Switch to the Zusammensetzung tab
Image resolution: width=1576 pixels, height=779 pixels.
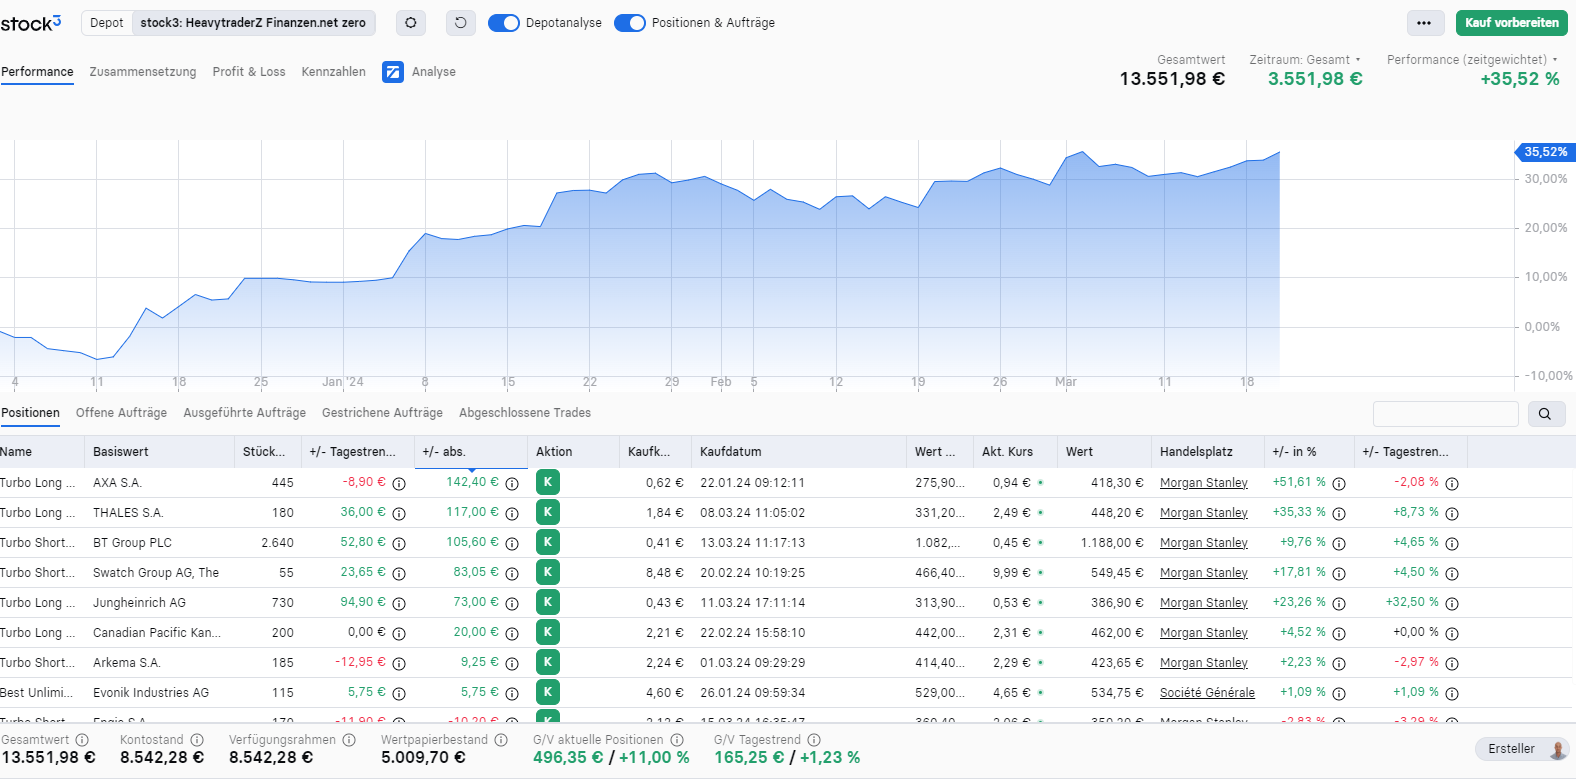coord(143,72)
